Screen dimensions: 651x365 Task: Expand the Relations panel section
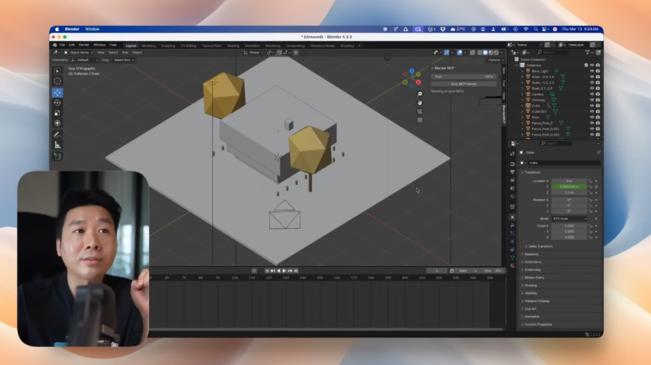(x=531, y=254)
